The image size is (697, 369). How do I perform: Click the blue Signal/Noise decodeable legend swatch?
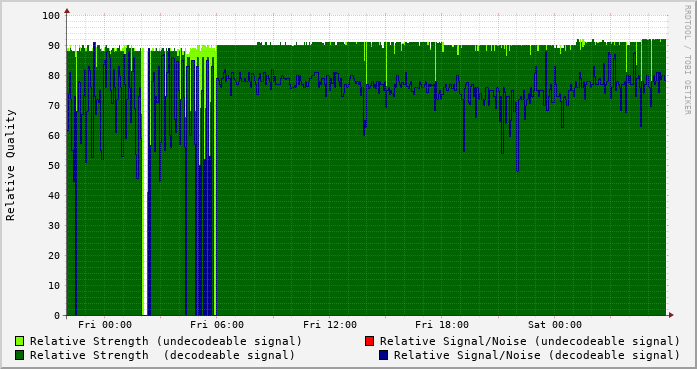(x=384, y=355)
